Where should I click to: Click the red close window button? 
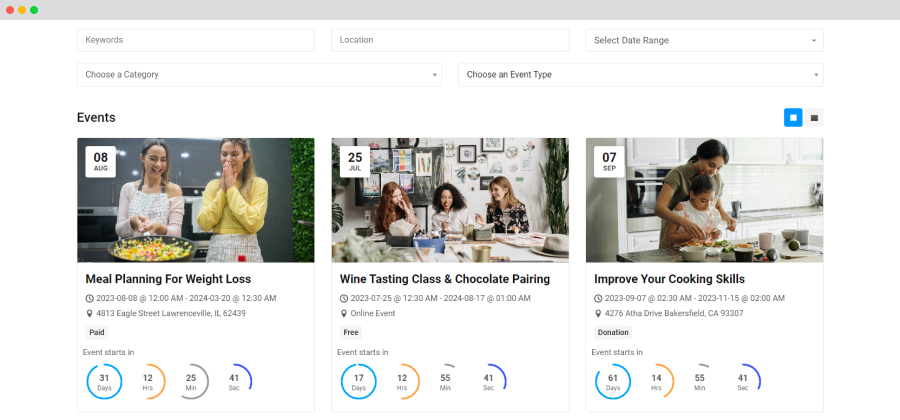pyautogui.click(x=10, y=10)
